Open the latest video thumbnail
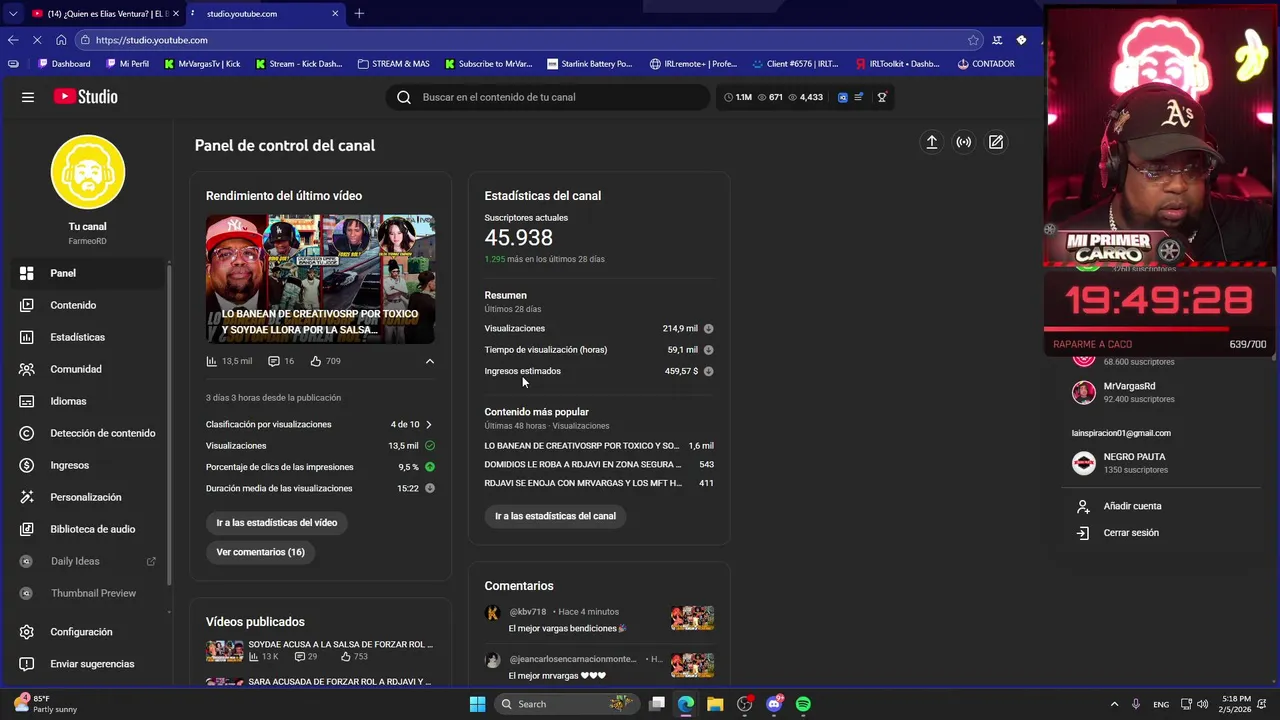 [320, 279]
